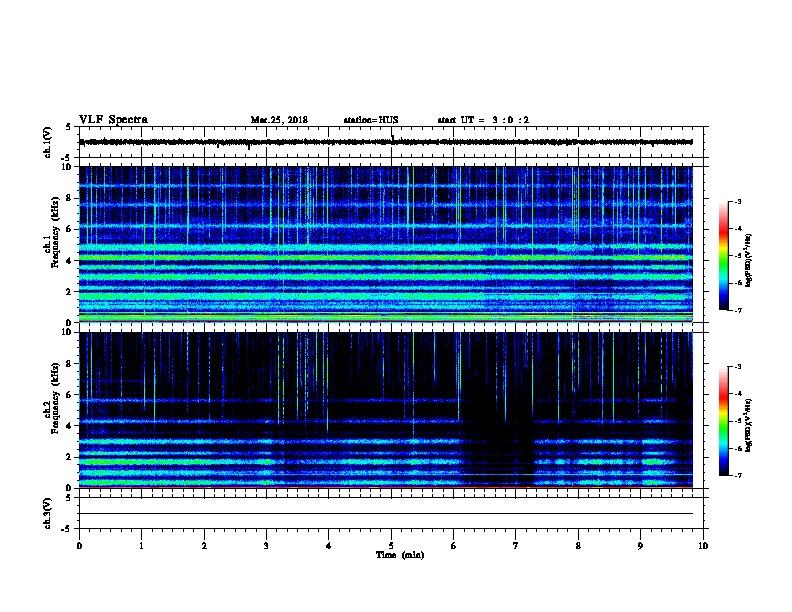Screen dimensions: 792x612
Task: Click the time axis tick label 6
Action: tap(454, 546)
